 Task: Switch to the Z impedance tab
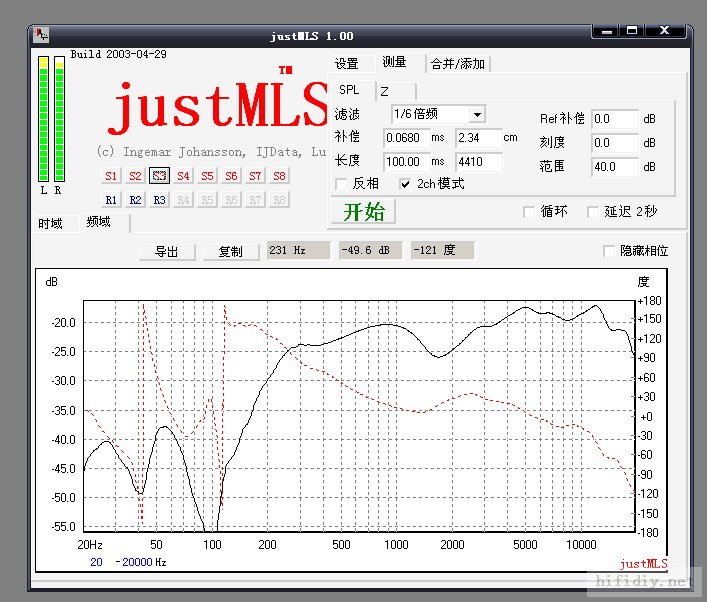384,91
